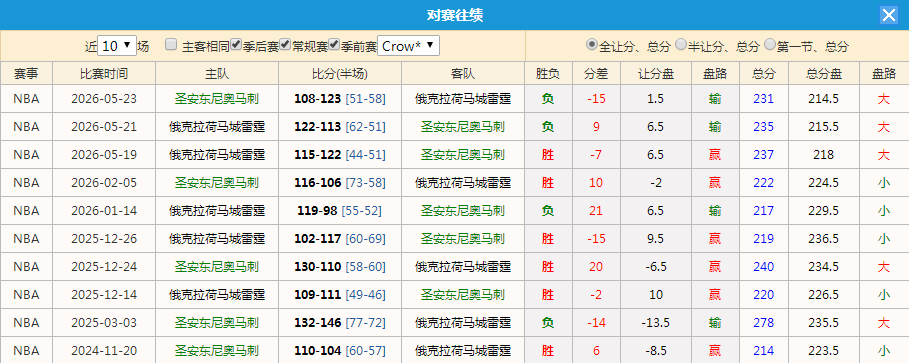
Task: Open the 109-111 score of 2025-12-14
Action: [318, 295]
